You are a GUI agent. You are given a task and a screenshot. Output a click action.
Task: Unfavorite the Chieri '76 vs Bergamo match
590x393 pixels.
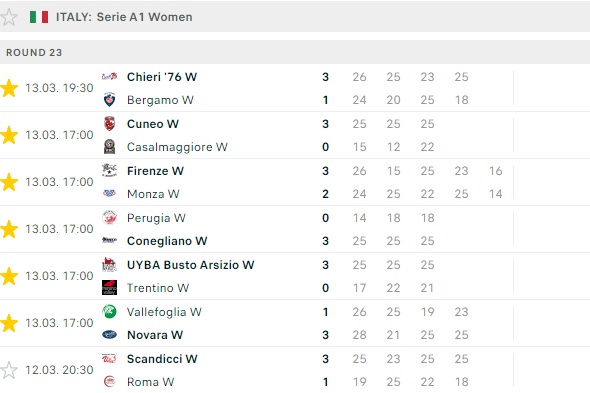point(9,88)
